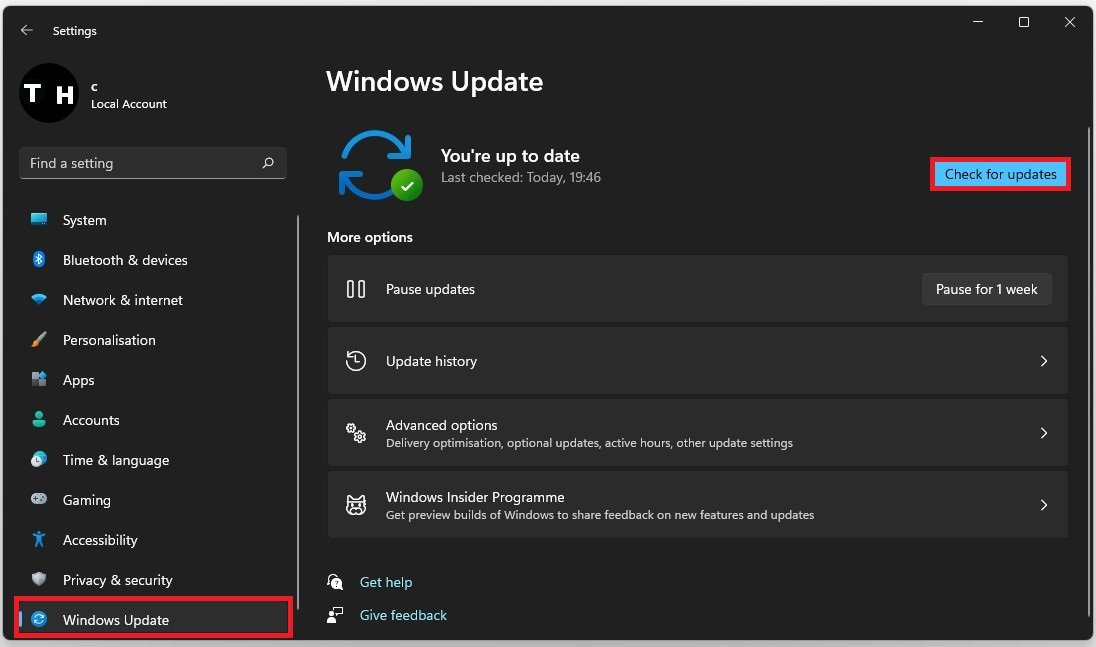Click the Update history clock icon
1096x647 pixels.
356,361
